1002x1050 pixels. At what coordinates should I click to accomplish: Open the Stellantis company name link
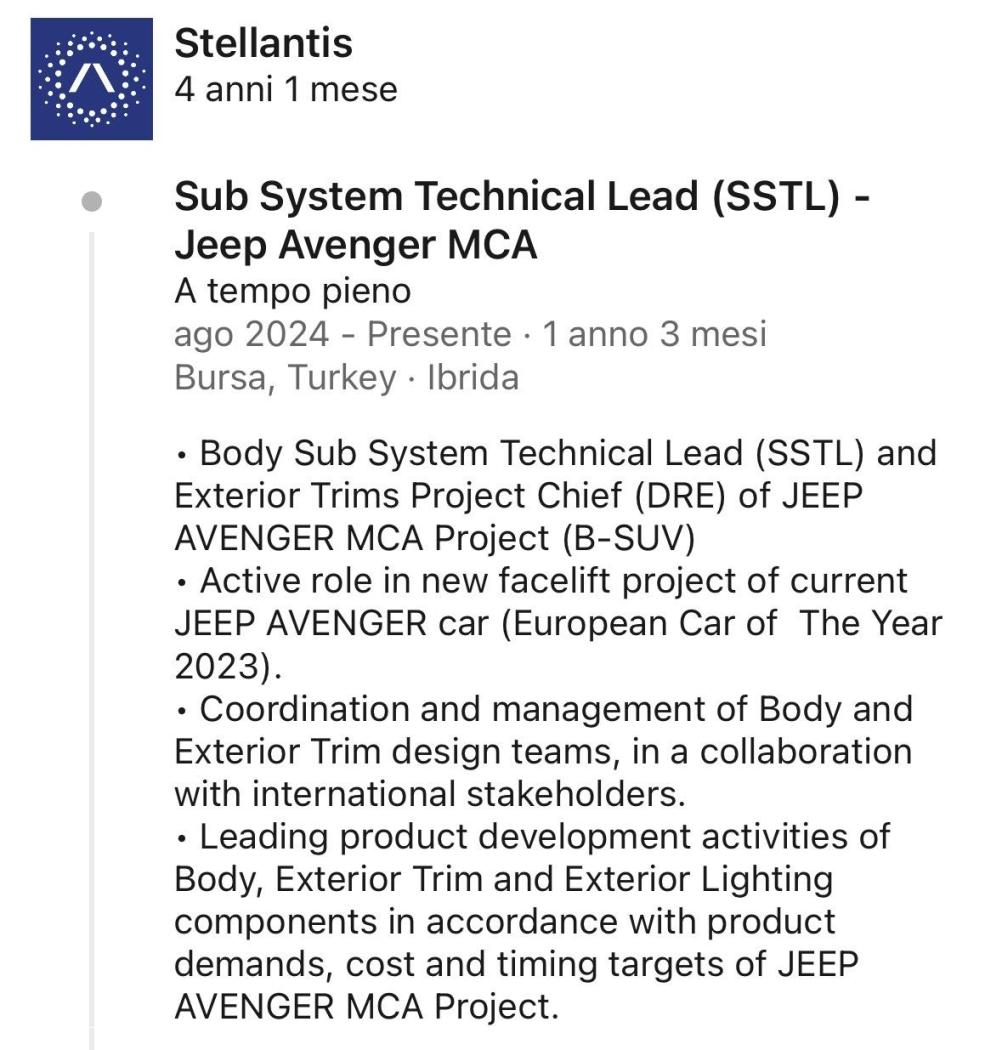263,43
